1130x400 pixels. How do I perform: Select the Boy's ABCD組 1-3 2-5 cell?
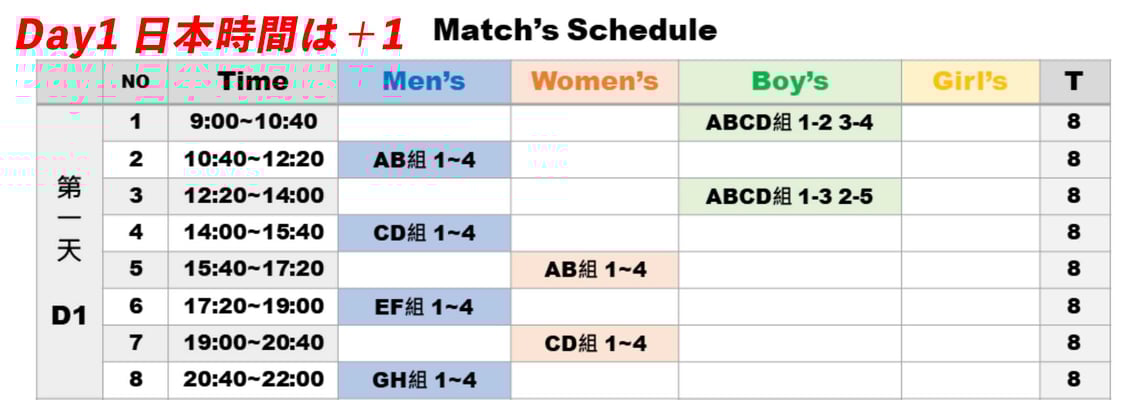tap(789, 197)
